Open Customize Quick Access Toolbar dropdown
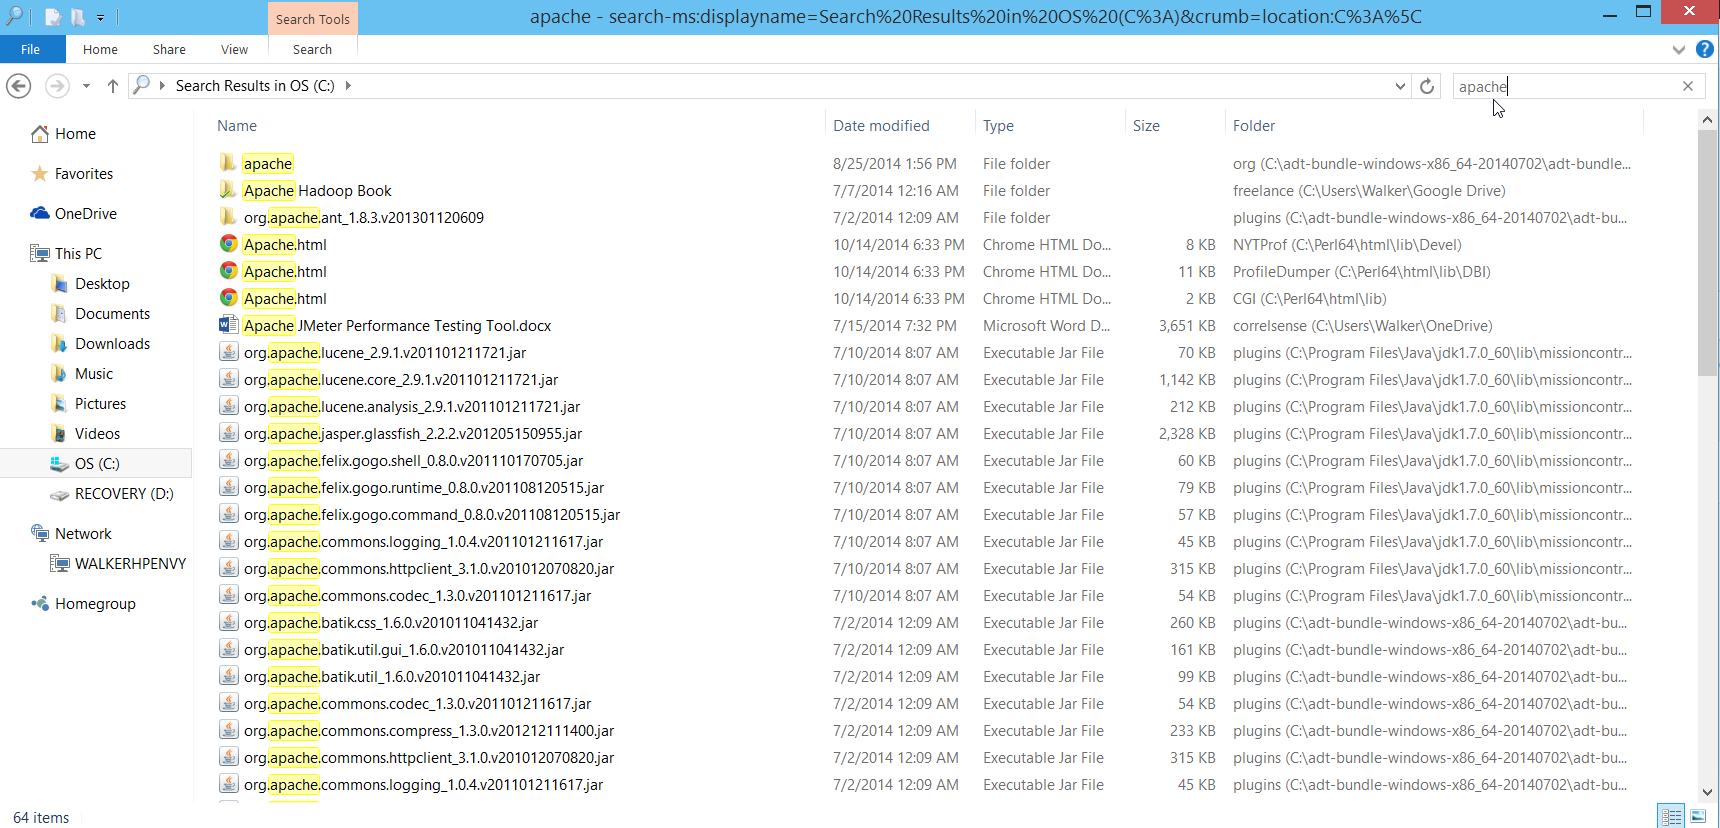 coord(100,18)
